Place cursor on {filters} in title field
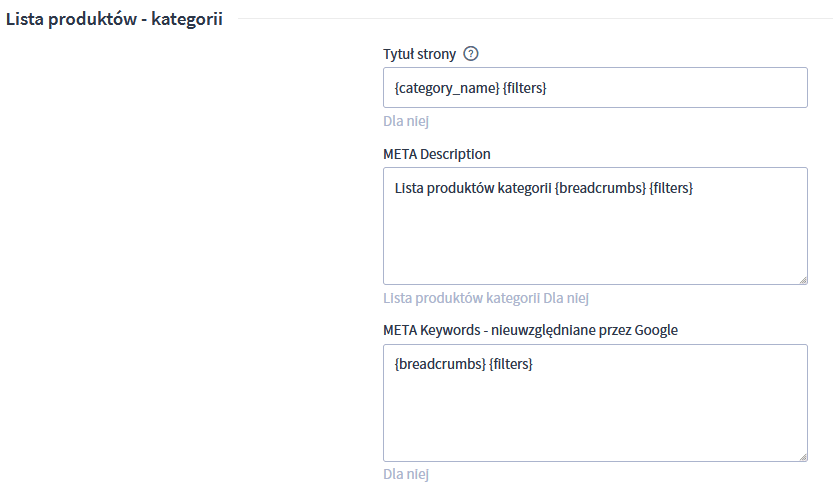Viewport: 833px width, 486px height. pyautogui.click(x=524, y=88)
